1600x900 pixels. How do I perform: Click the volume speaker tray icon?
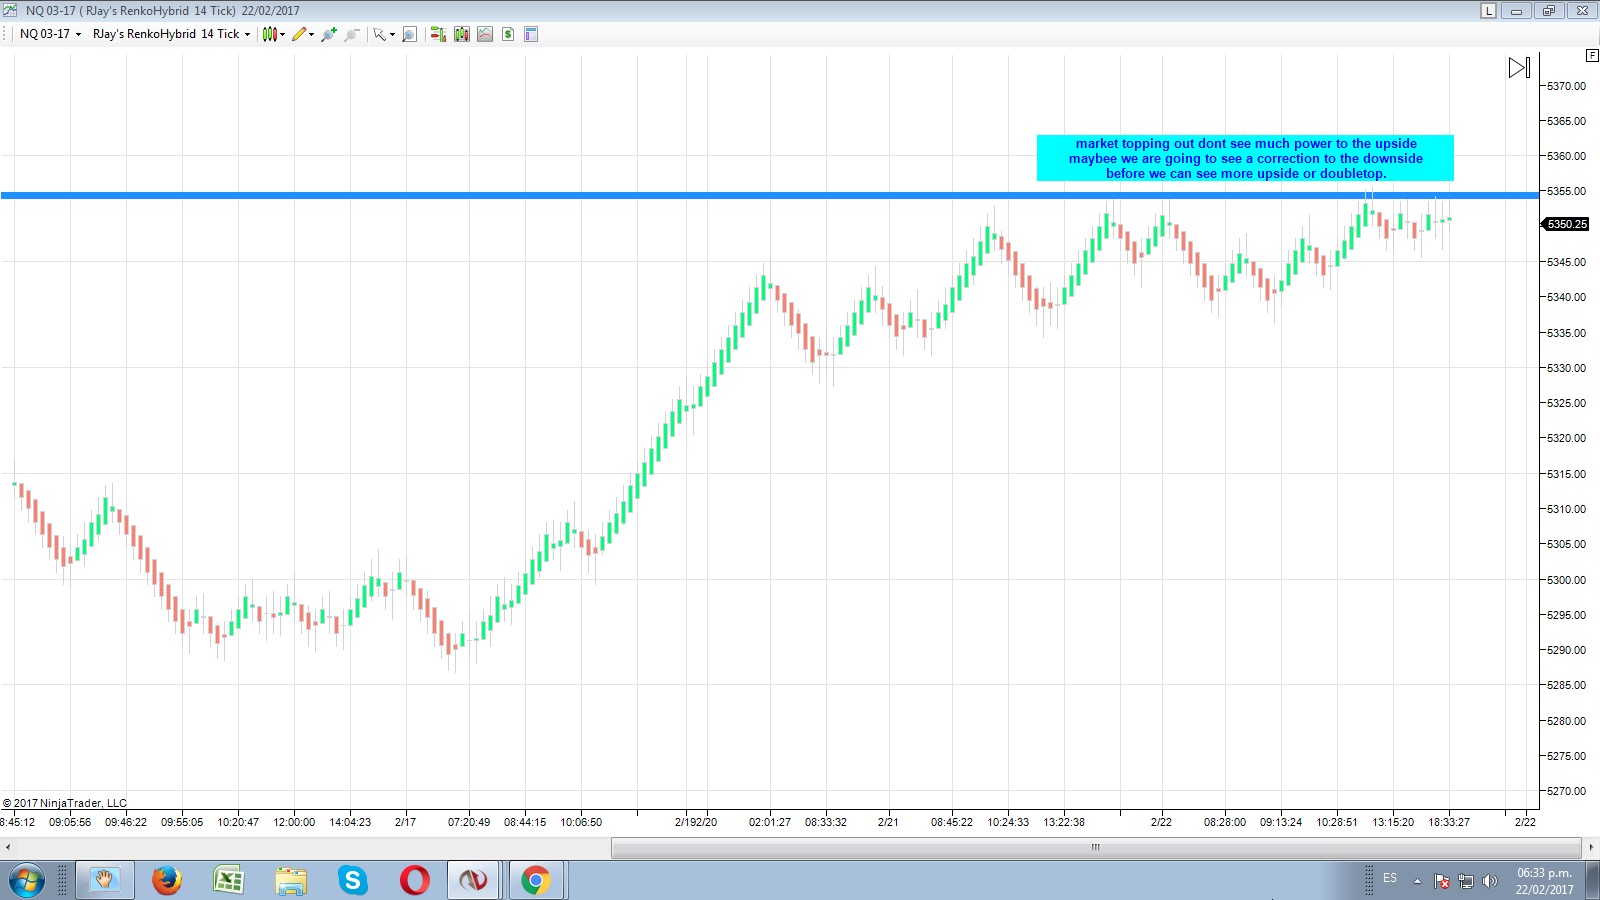tap(1490, 881)
